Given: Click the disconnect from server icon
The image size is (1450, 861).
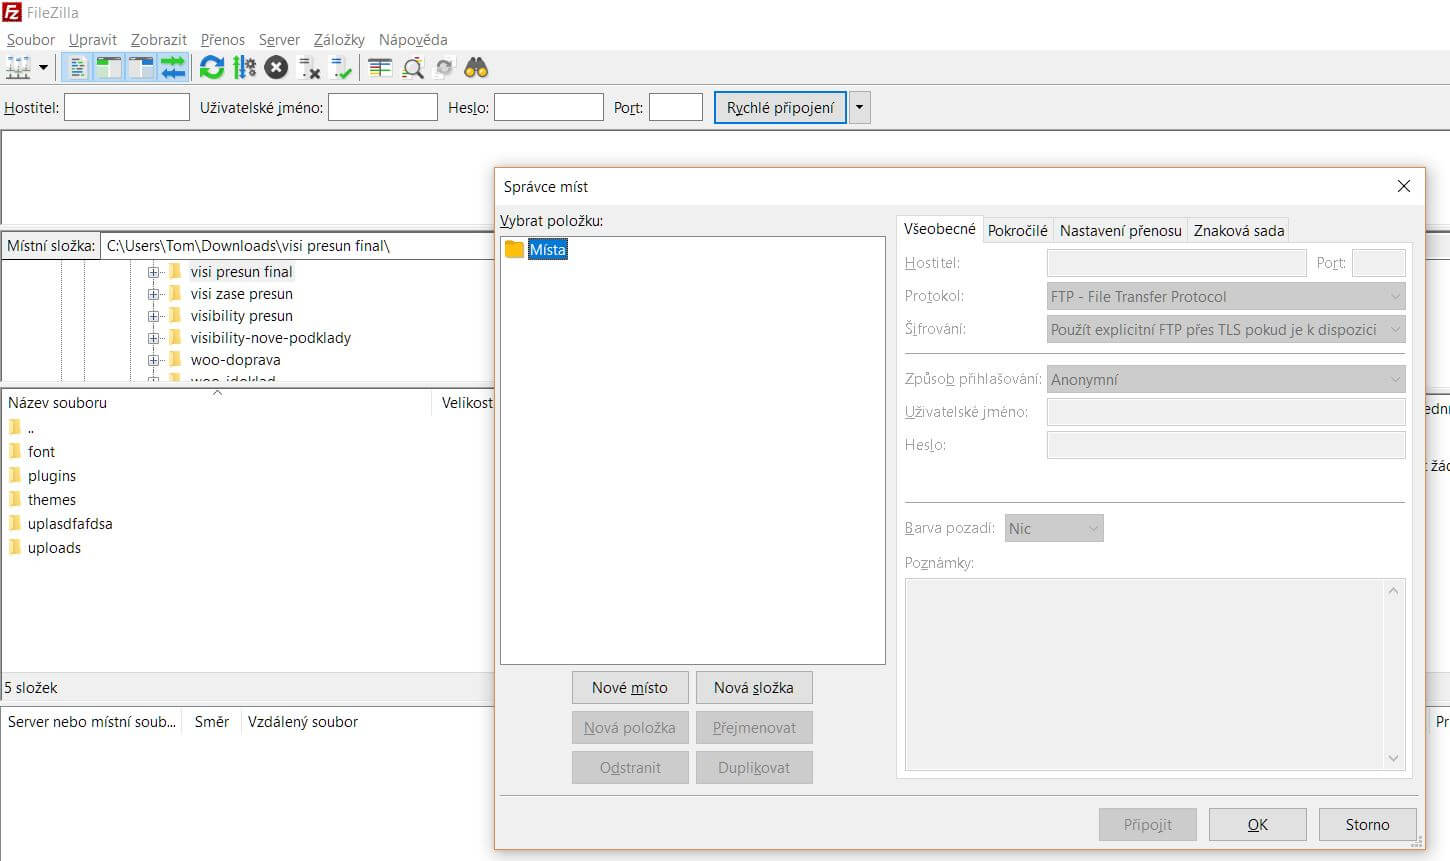Looking at the screenshot, I should tap(309, 68).
